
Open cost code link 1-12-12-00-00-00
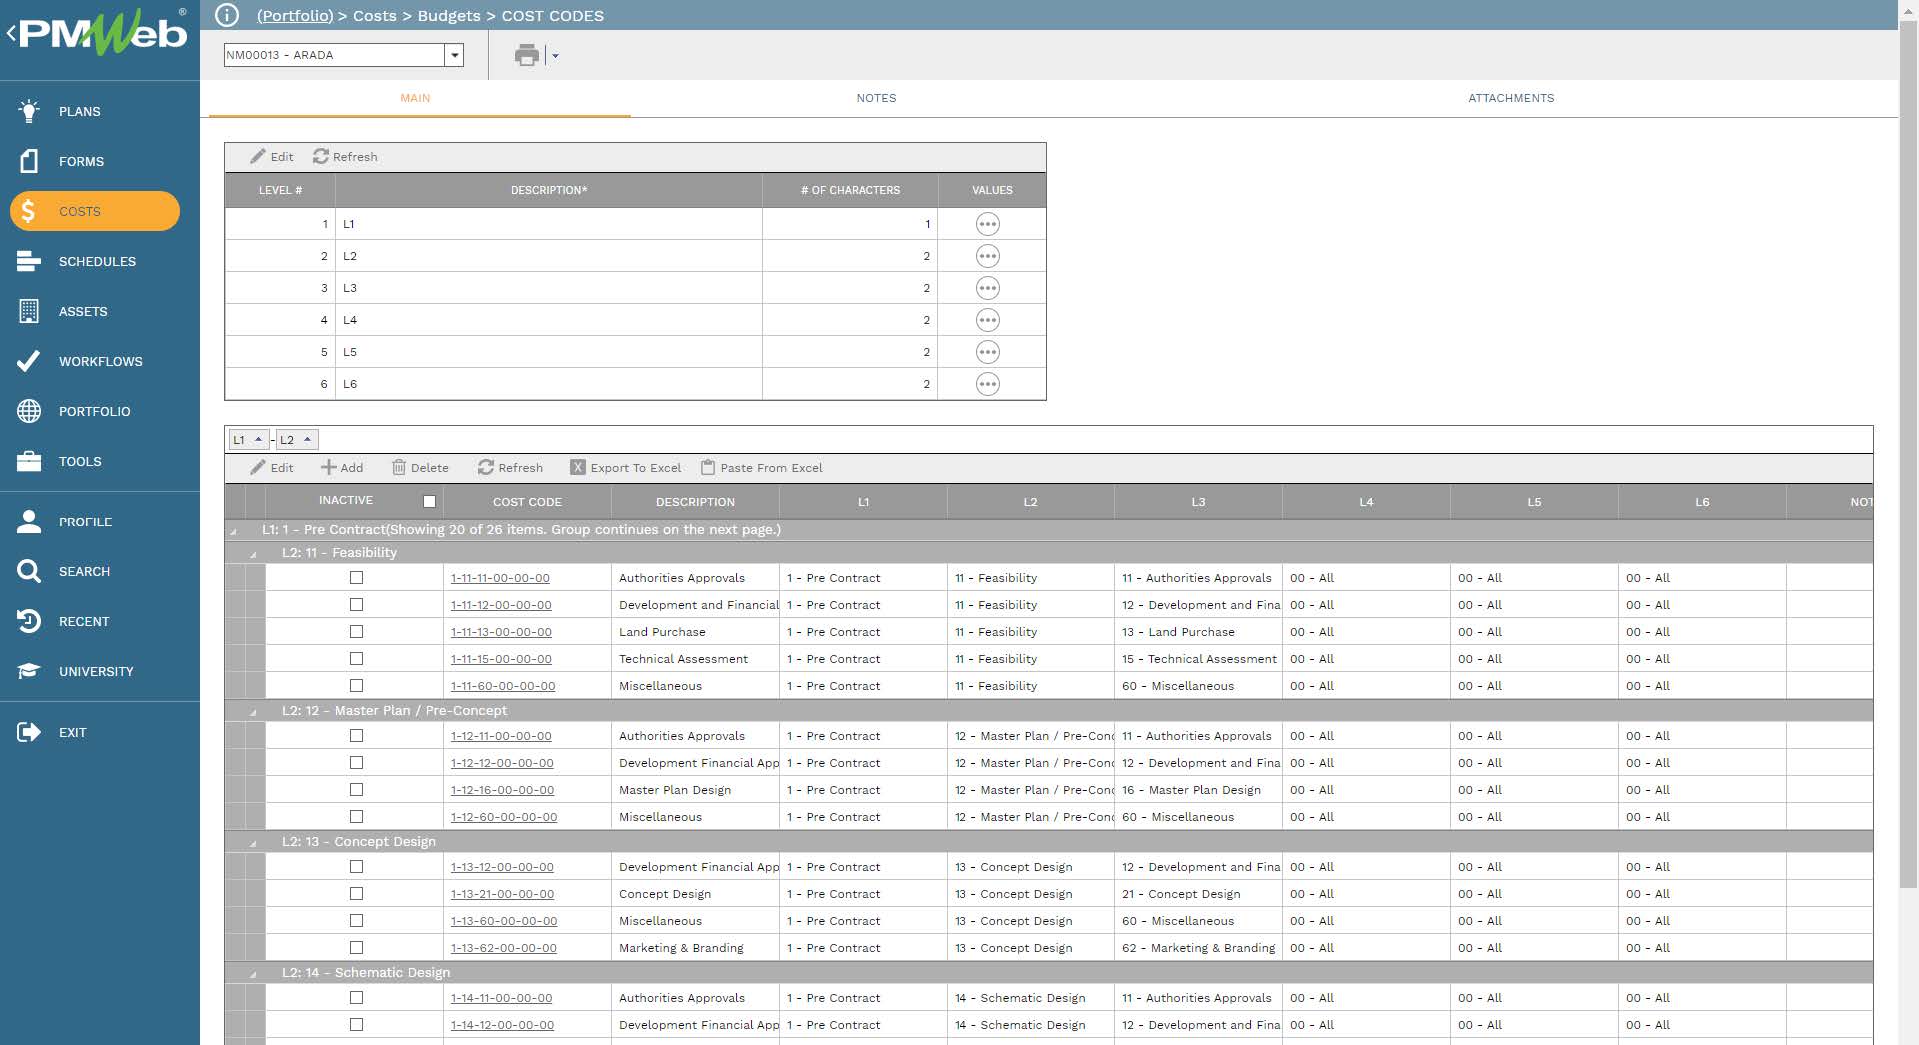[502, 763]
